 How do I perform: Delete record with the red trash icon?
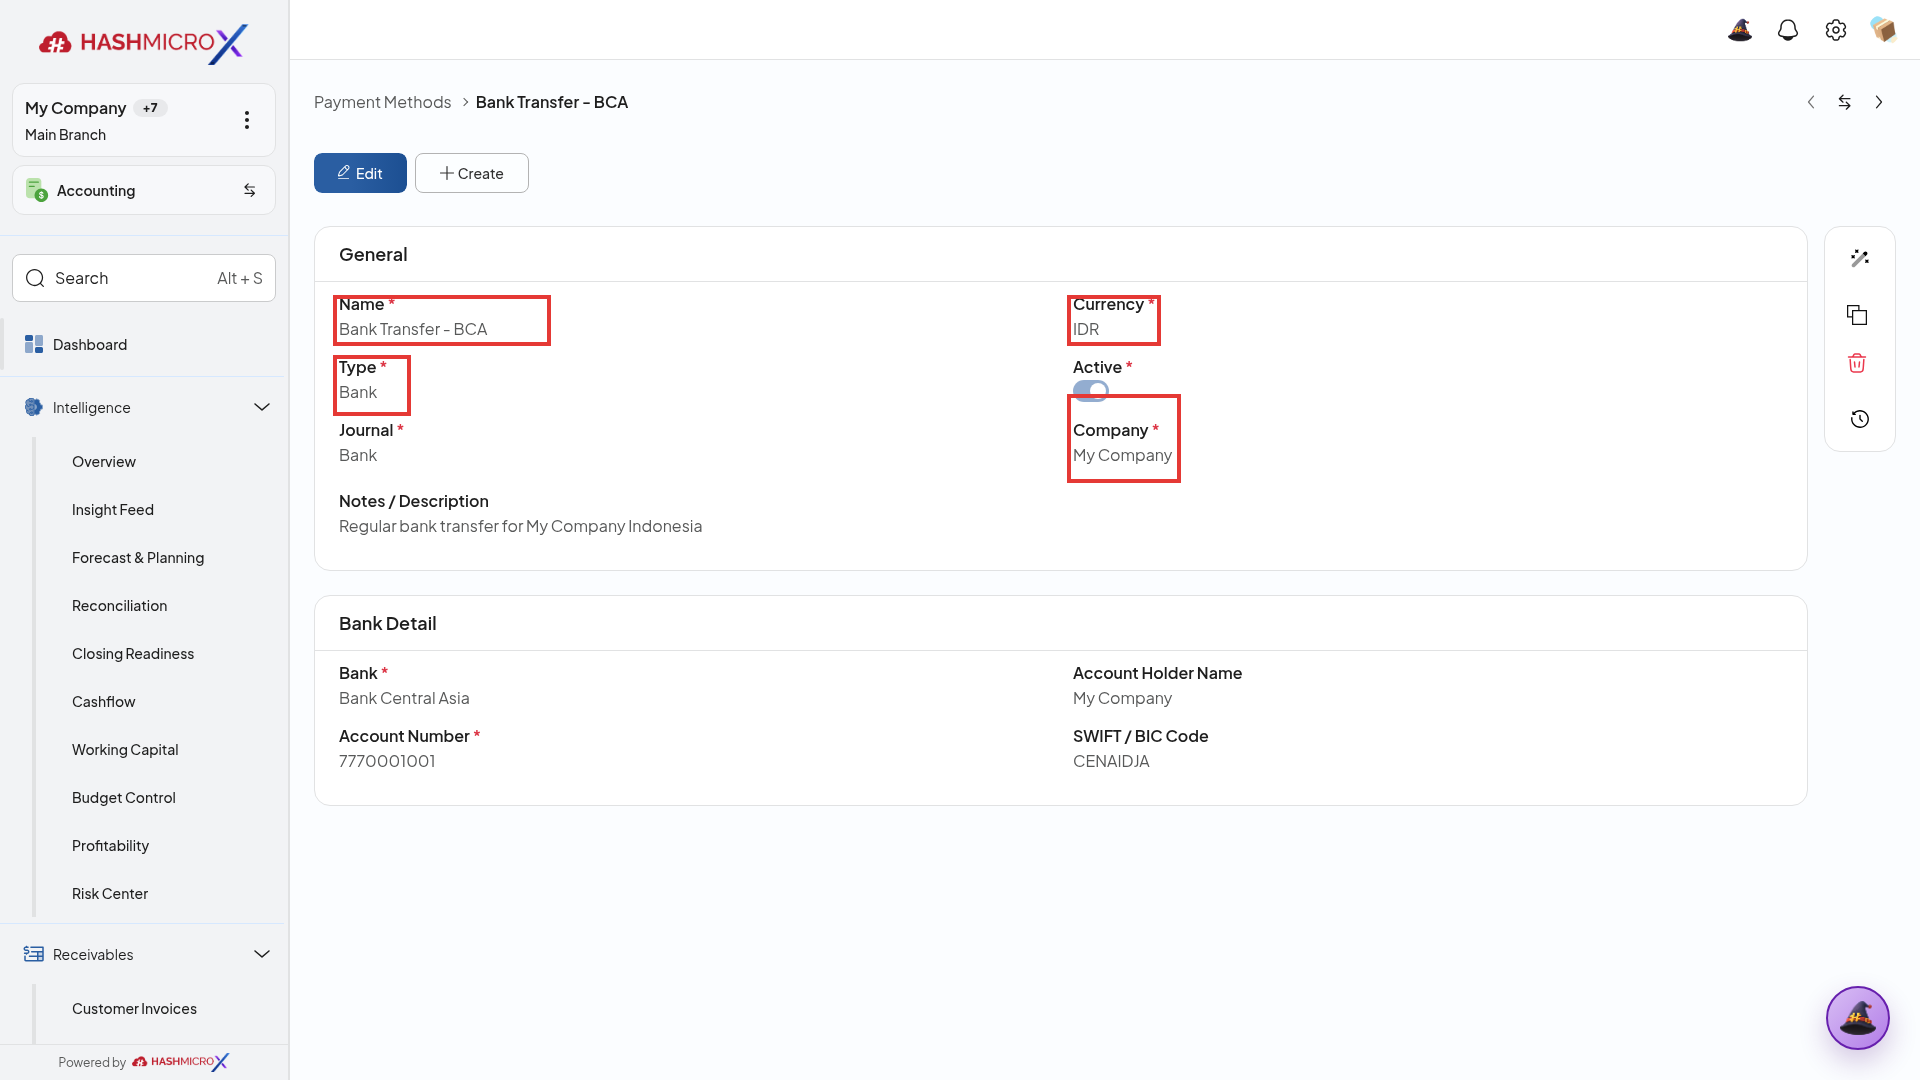pyautogui.click(x=1857, y=363)
